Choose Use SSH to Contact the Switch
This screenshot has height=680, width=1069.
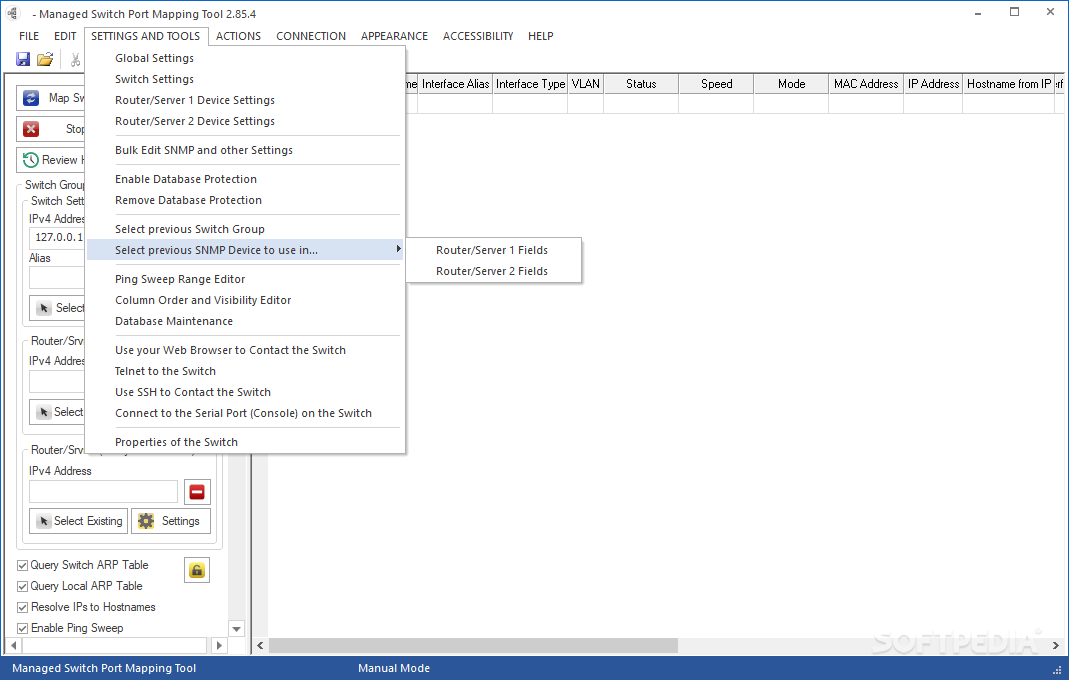[245, 393]
